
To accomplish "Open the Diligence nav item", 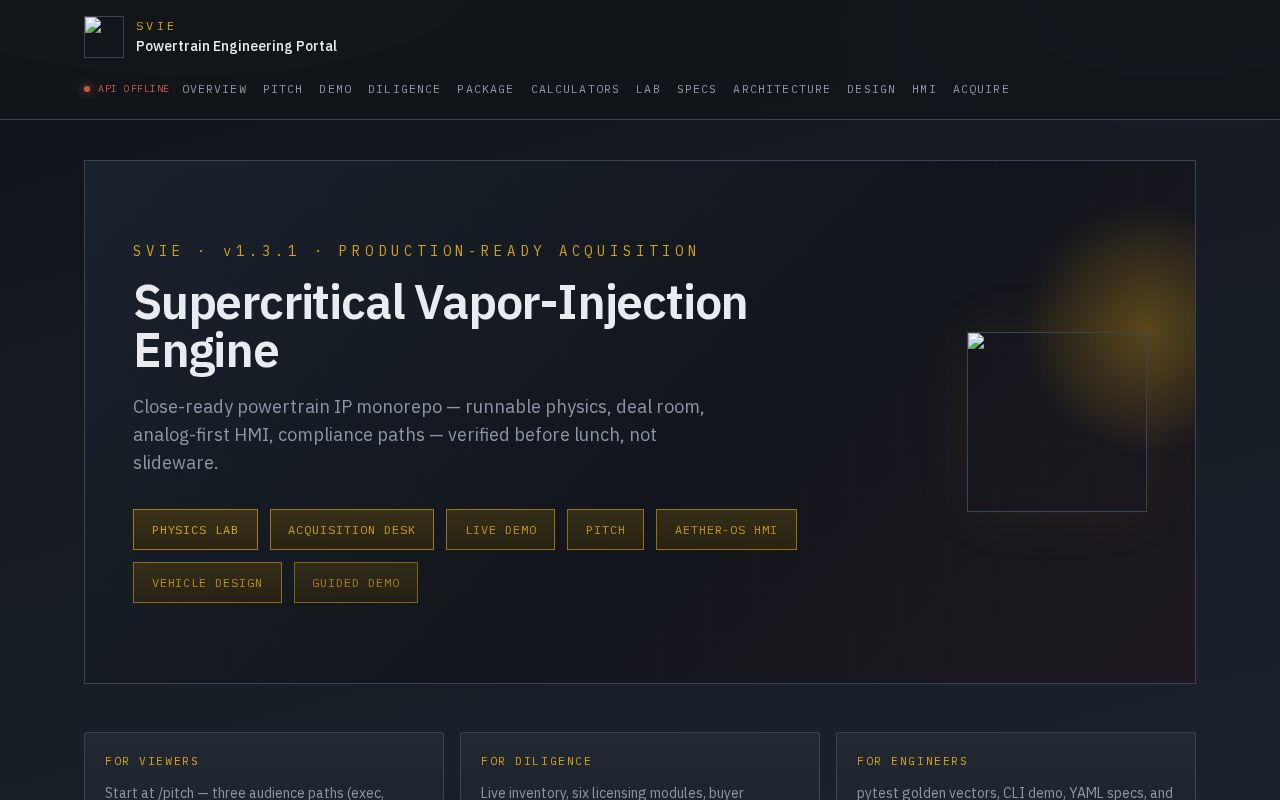I will (405, 89).
